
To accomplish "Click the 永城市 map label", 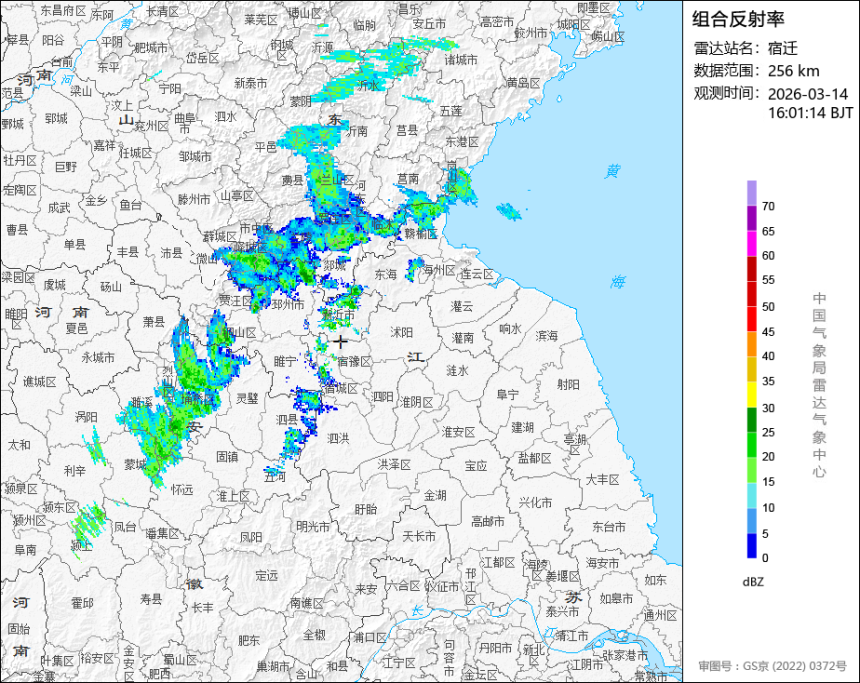I will [98, 357].
